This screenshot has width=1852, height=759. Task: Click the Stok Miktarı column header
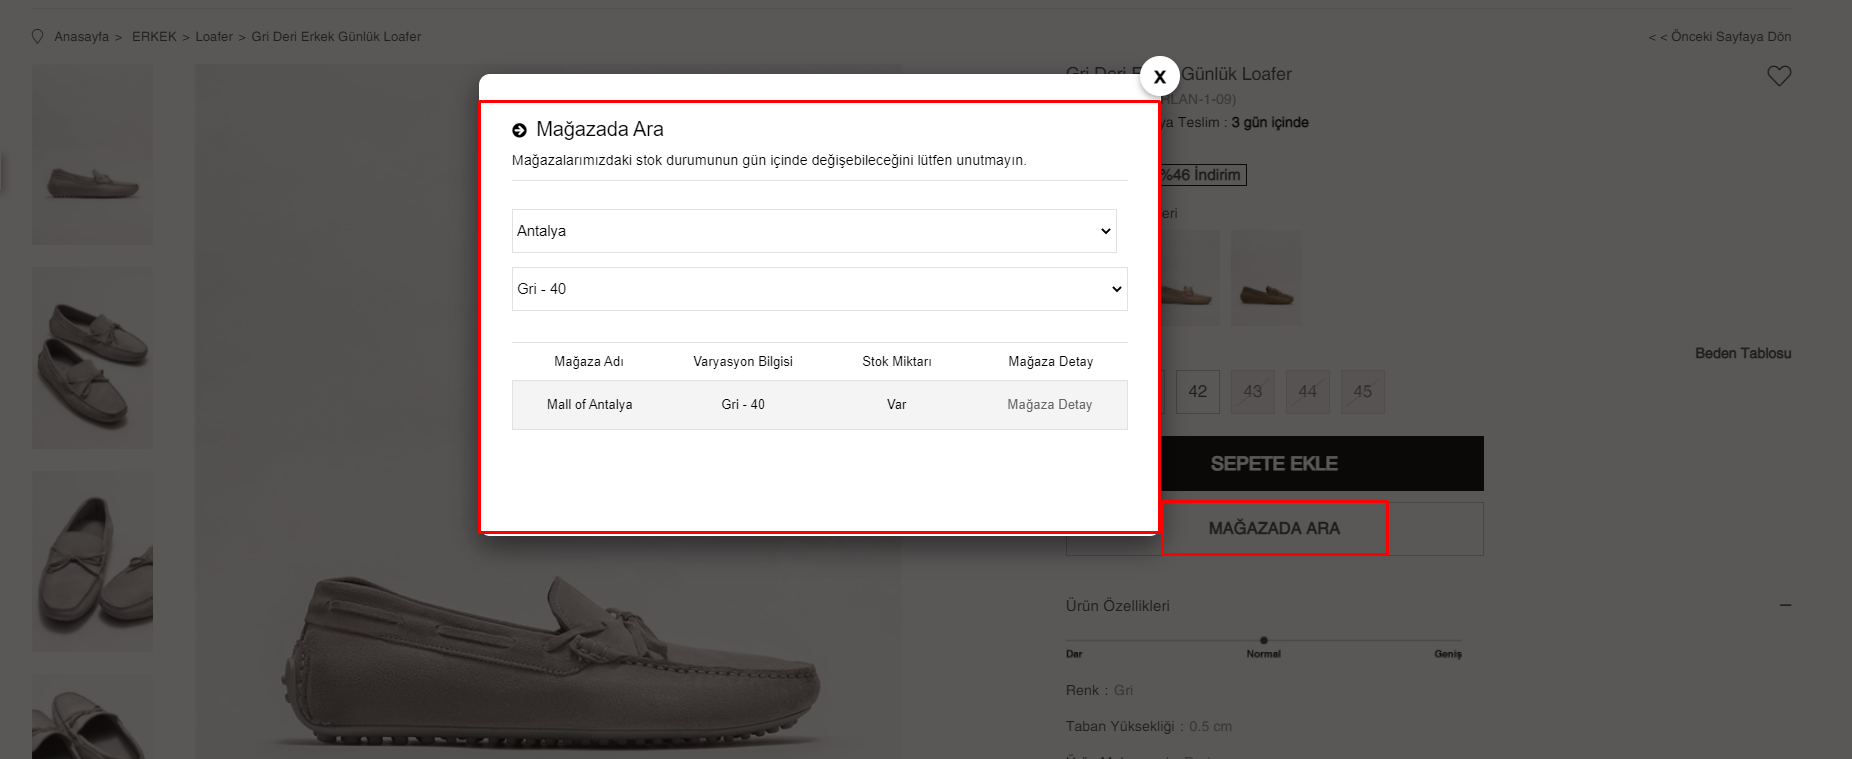click(x=897, y=362)
